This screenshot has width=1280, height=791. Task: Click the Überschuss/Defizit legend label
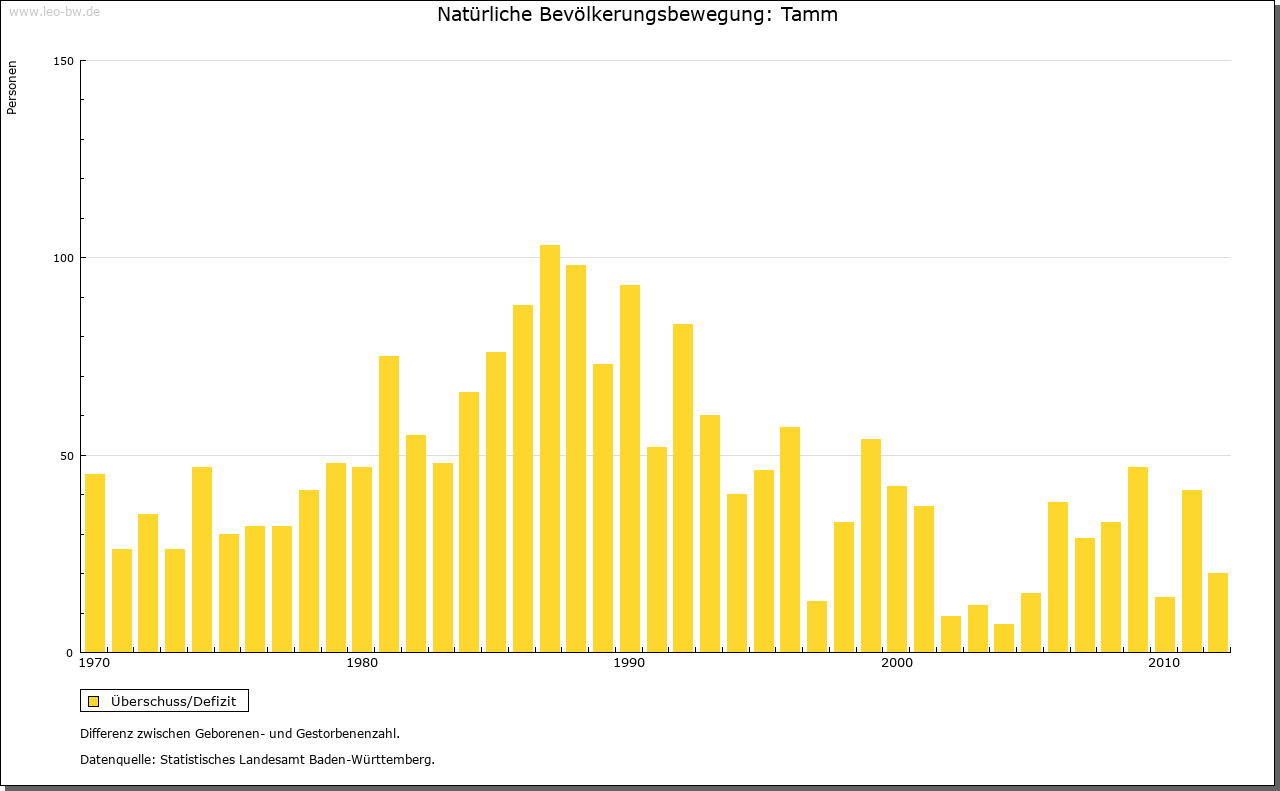(x=173, y=701)
